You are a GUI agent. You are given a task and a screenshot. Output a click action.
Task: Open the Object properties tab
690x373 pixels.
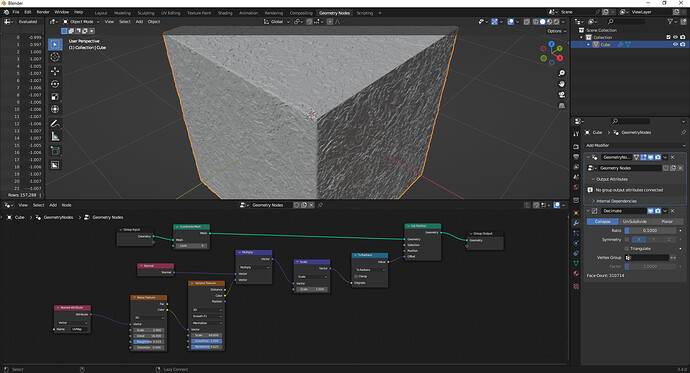point(576,213)
